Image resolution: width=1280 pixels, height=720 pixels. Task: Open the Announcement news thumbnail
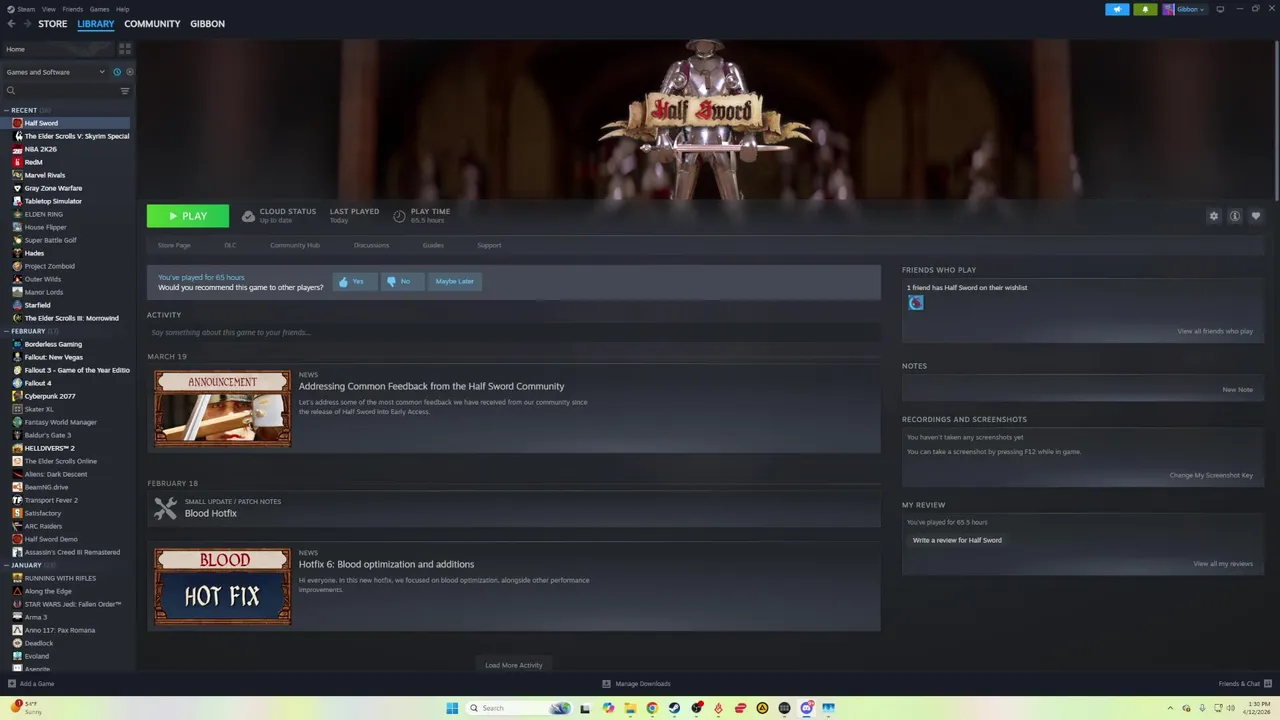coord(223,408)
